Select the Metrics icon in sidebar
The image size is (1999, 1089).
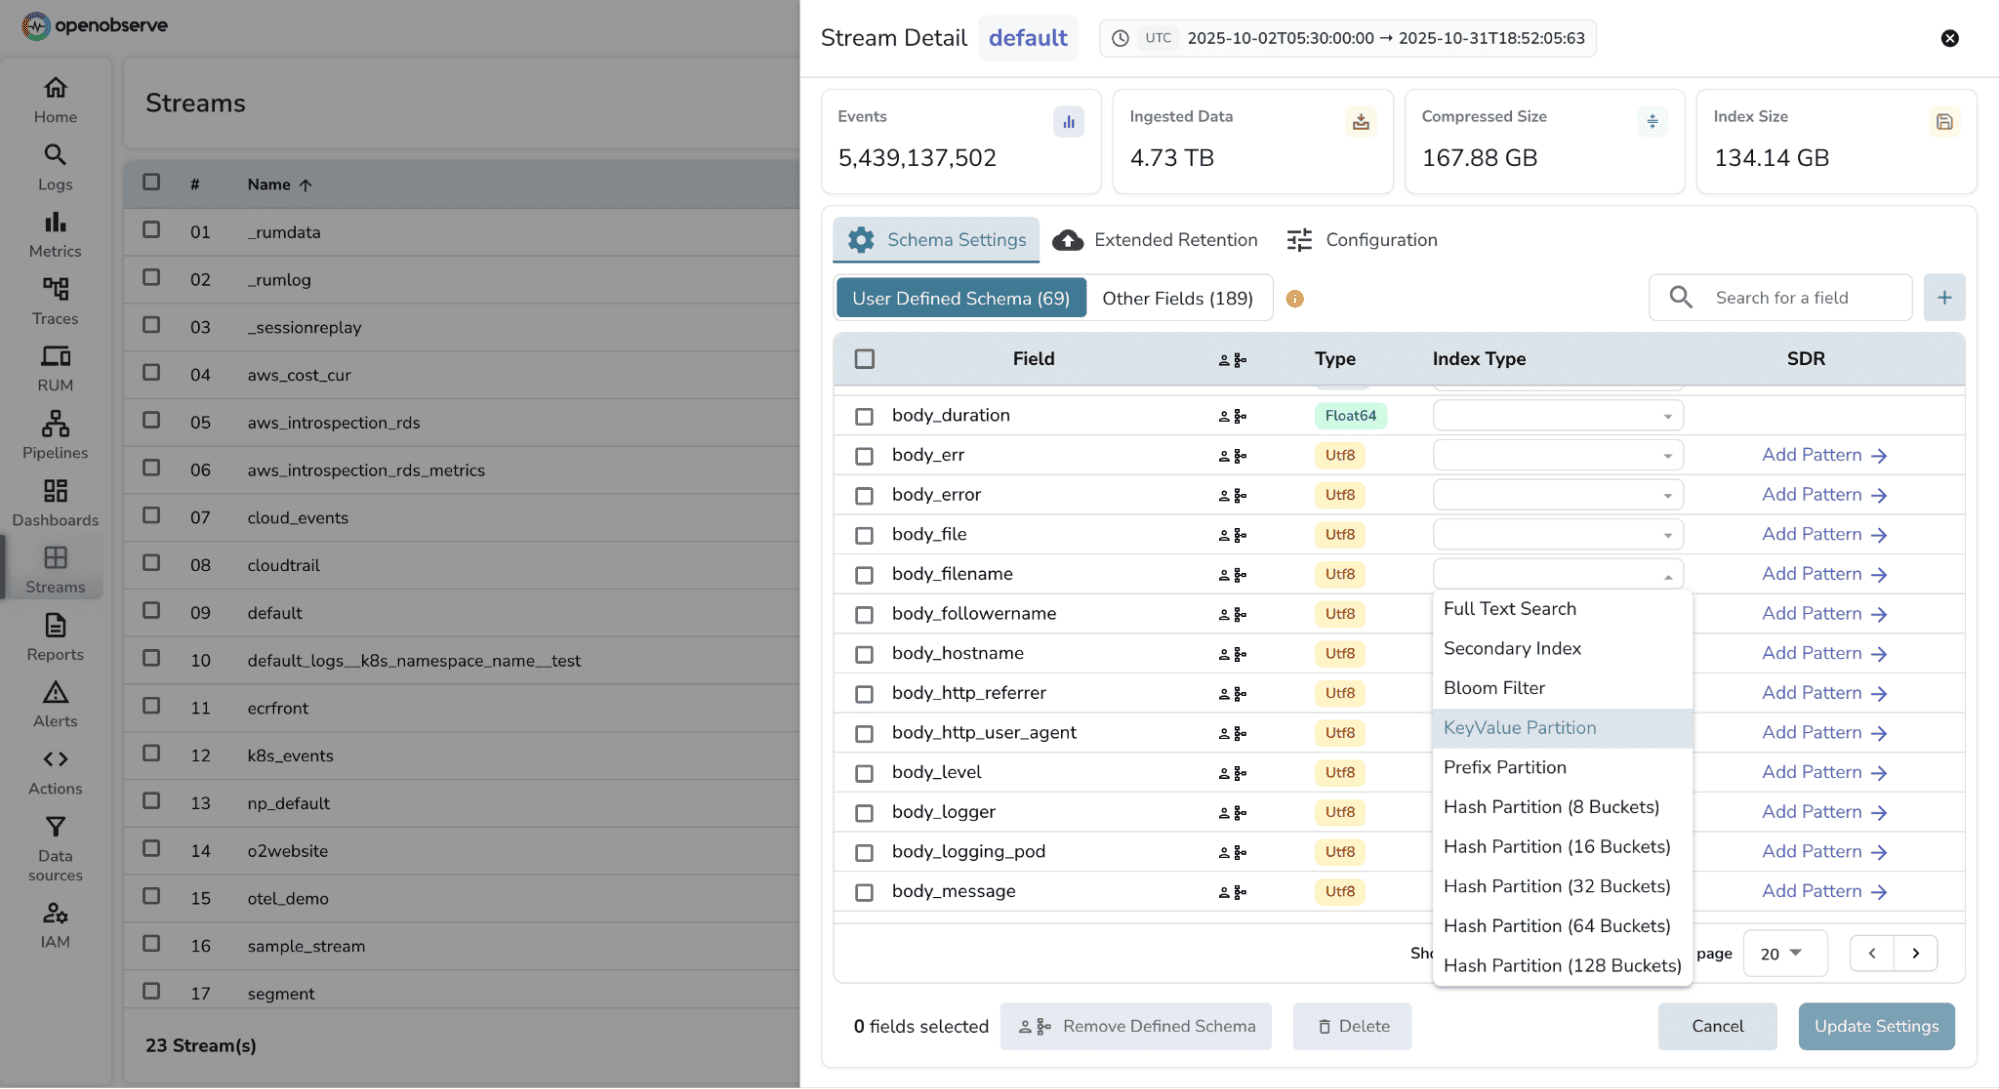click(x=55, y=233)
